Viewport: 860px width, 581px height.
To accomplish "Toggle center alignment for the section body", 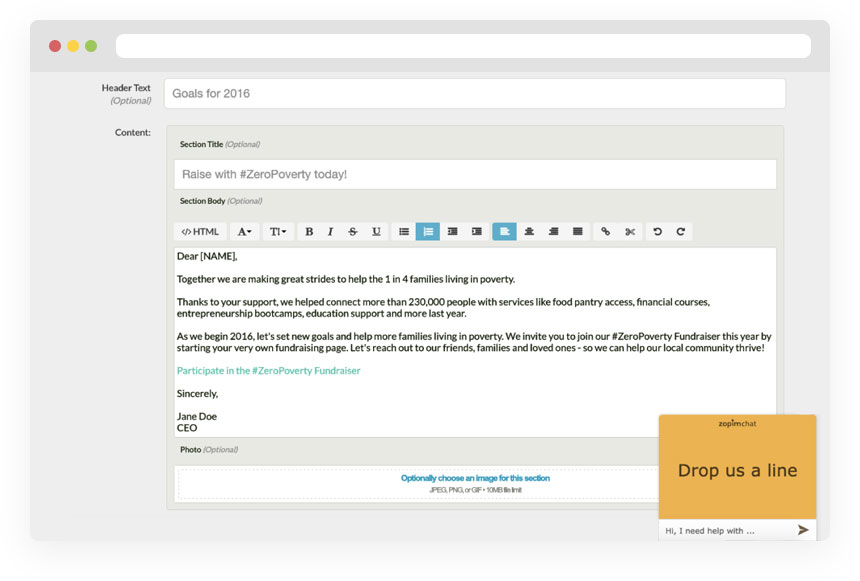I will tap(528, 231).
